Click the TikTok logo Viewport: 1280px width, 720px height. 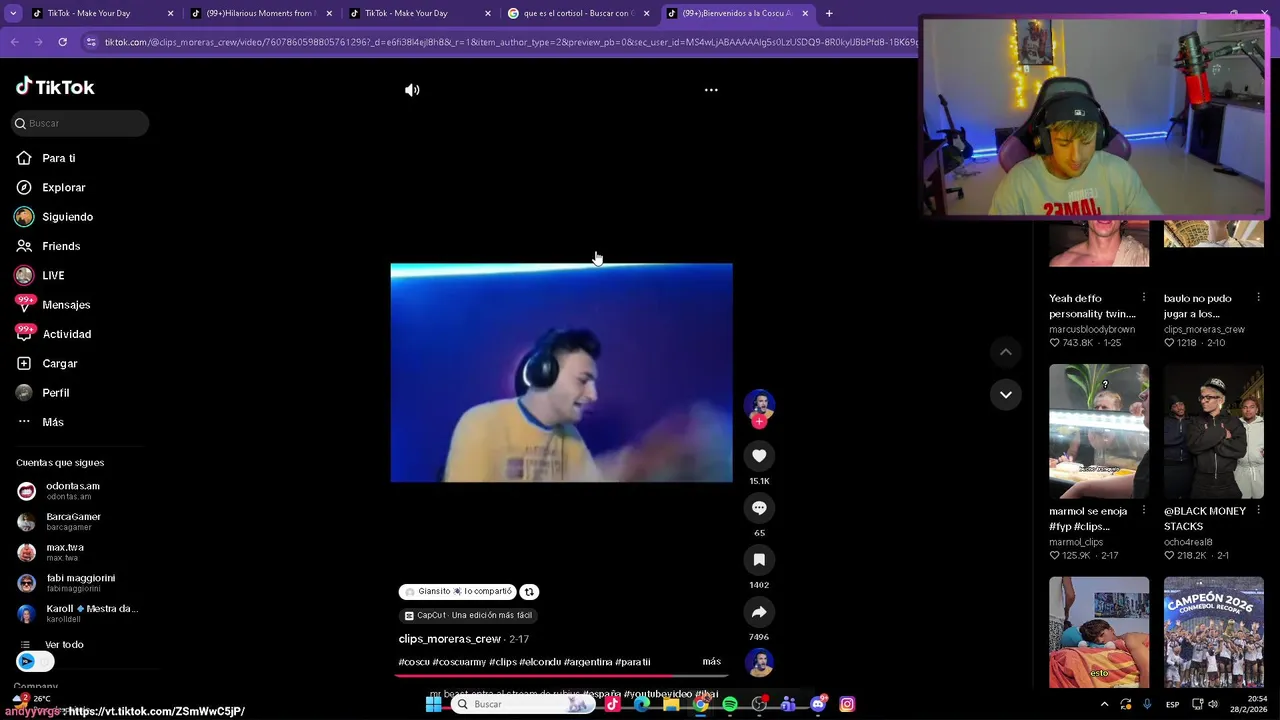click(x=55, y=87)
